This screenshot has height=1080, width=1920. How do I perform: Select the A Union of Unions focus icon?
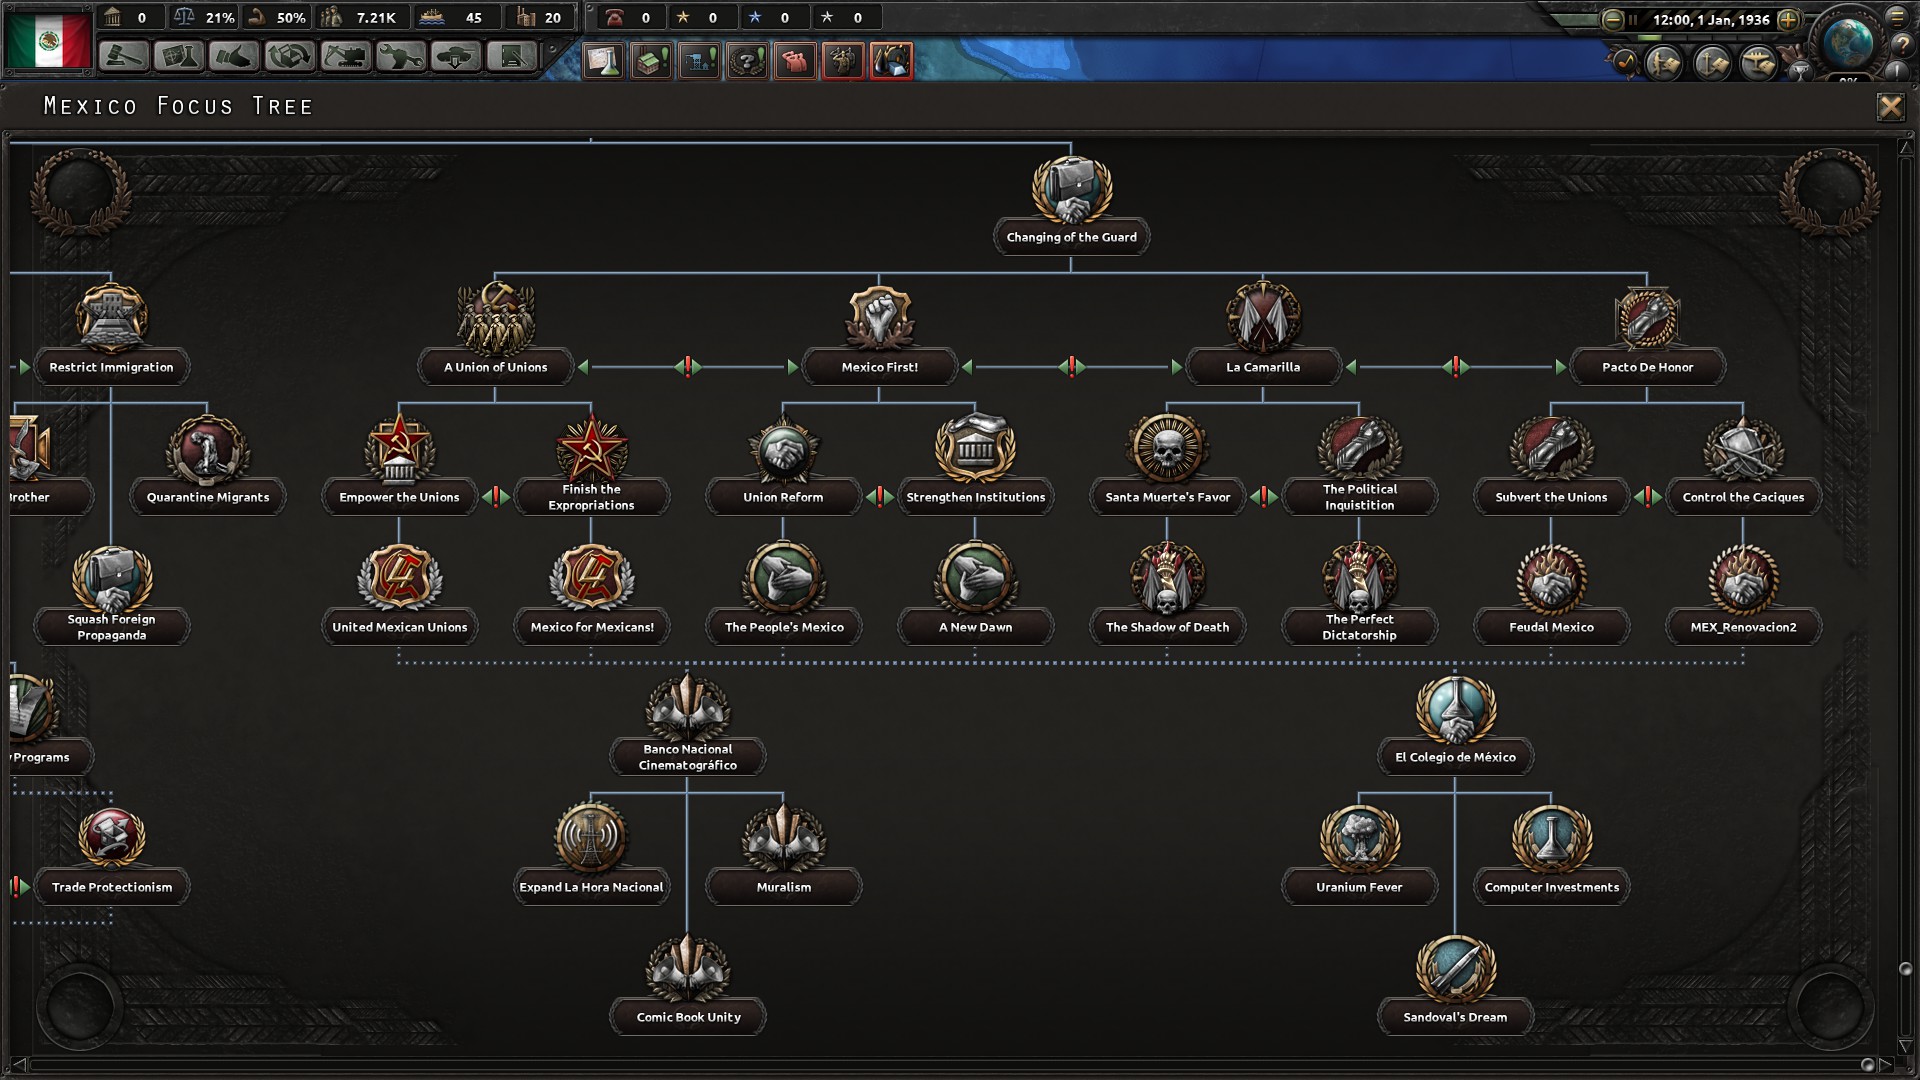click(495, 318)
